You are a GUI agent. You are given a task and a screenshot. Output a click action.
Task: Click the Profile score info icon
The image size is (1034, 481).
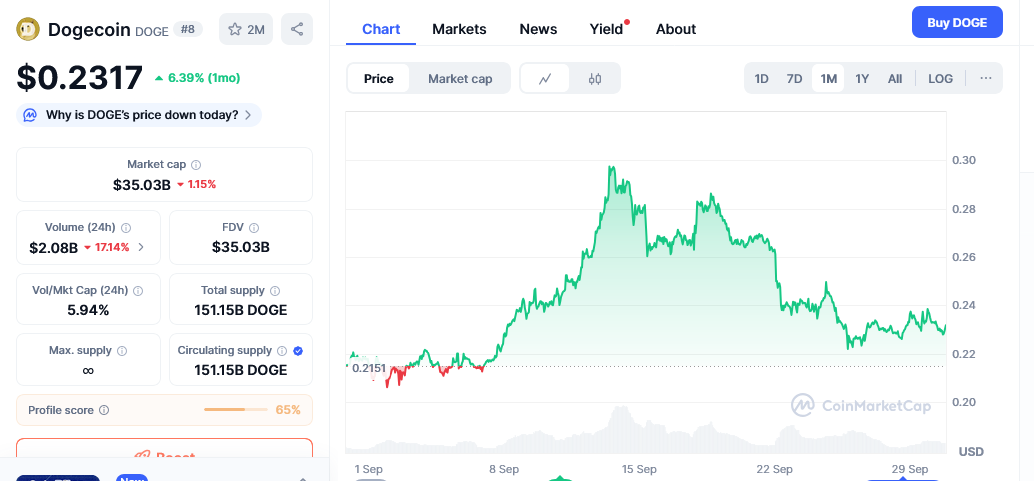point(104,410)
